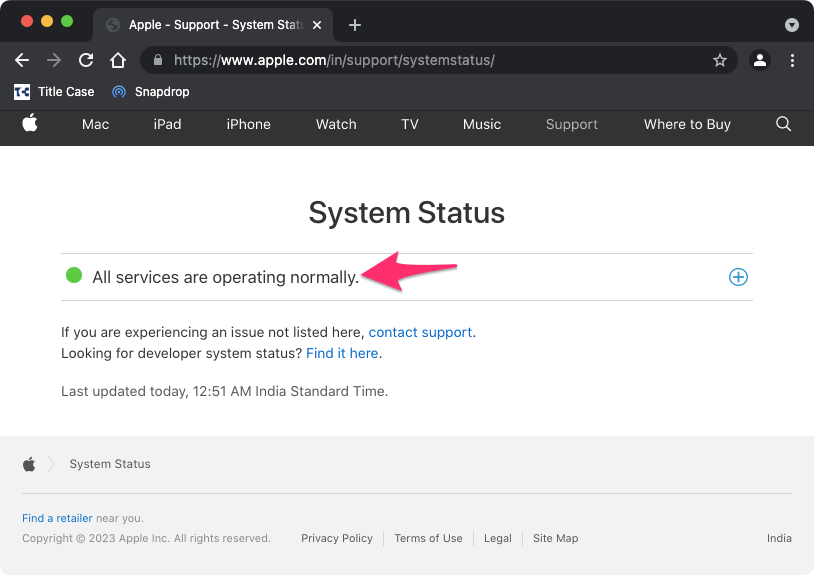The width and height of the screenshot is (814, 575).
Task: Open the Watch menu item
Action: pyautogui.click(x=336, y=125)
